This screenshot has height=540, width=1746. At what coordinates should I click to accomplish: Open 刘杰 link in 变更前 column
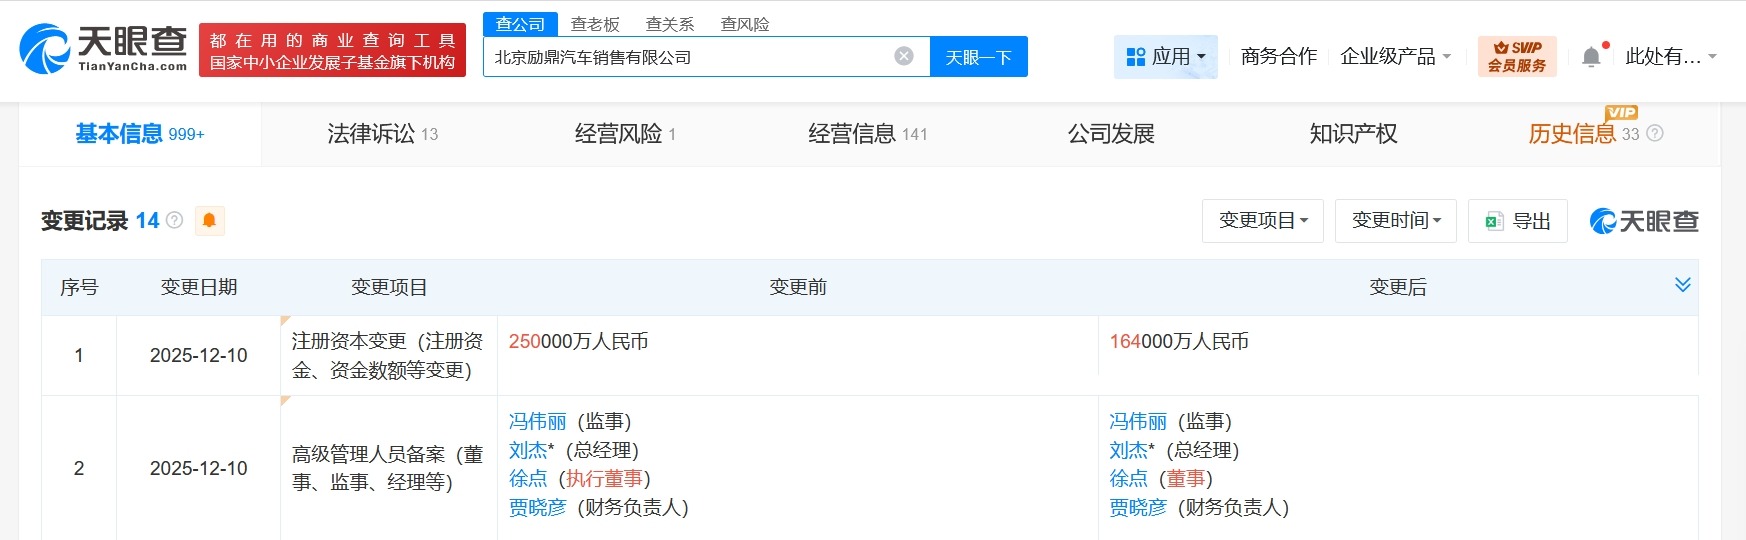pos(528,451)
